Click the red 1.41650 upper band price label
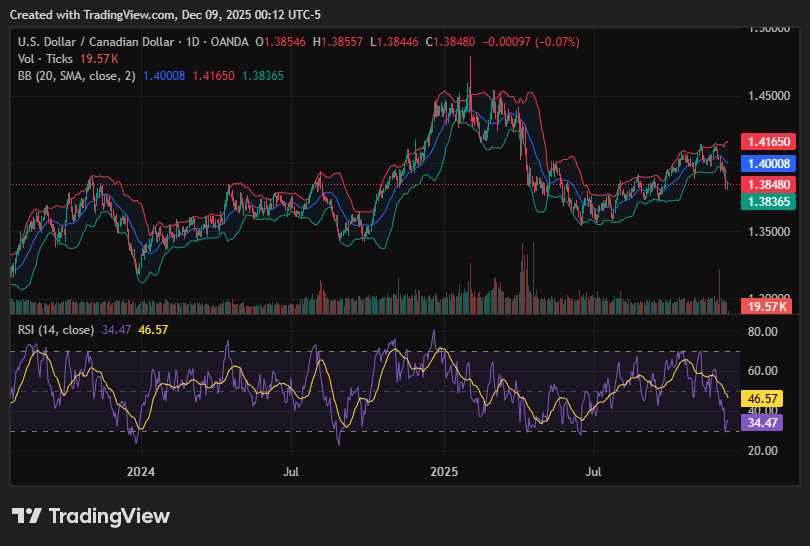The height and width of the screenshot is (546, 810). 765,143
